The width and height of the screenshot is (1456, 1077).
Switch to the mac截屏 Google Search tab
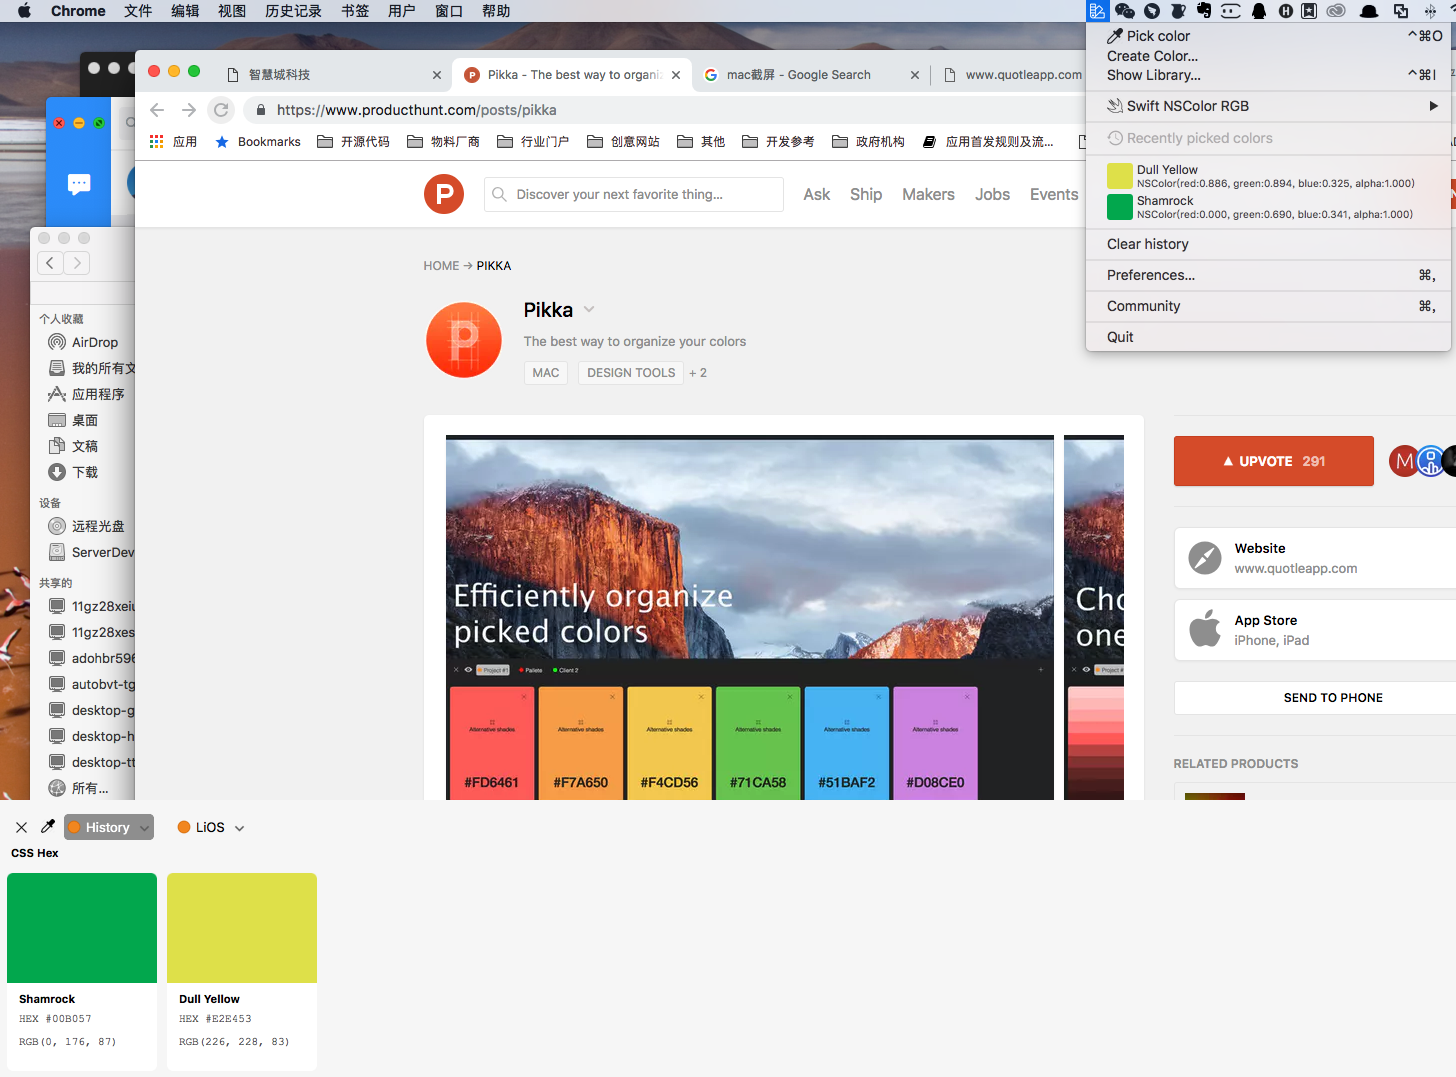798,75
